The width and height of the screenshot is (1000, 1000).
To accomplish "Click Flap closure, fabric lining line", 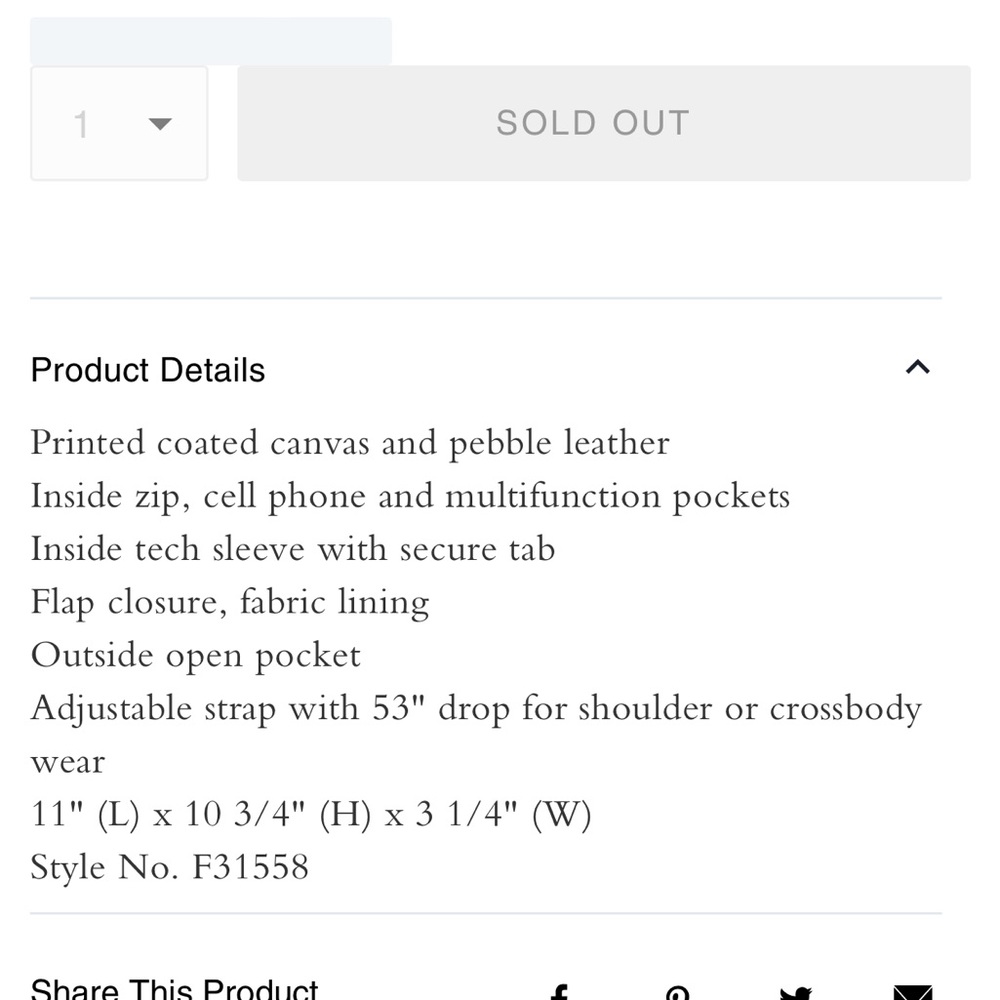I will click(230, 602).
